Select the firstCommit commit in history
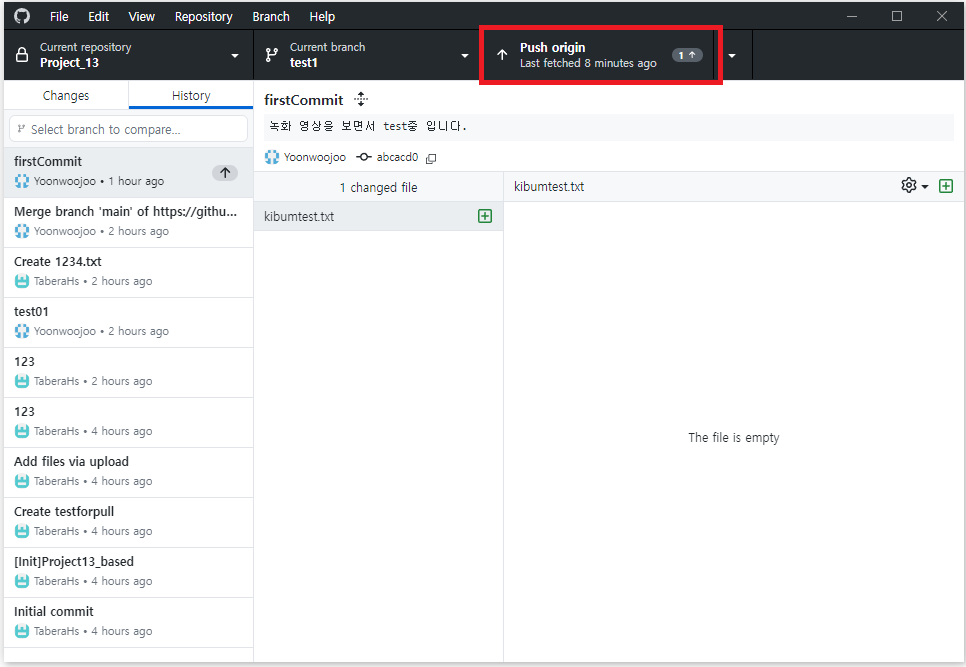 tap(128, 171)
